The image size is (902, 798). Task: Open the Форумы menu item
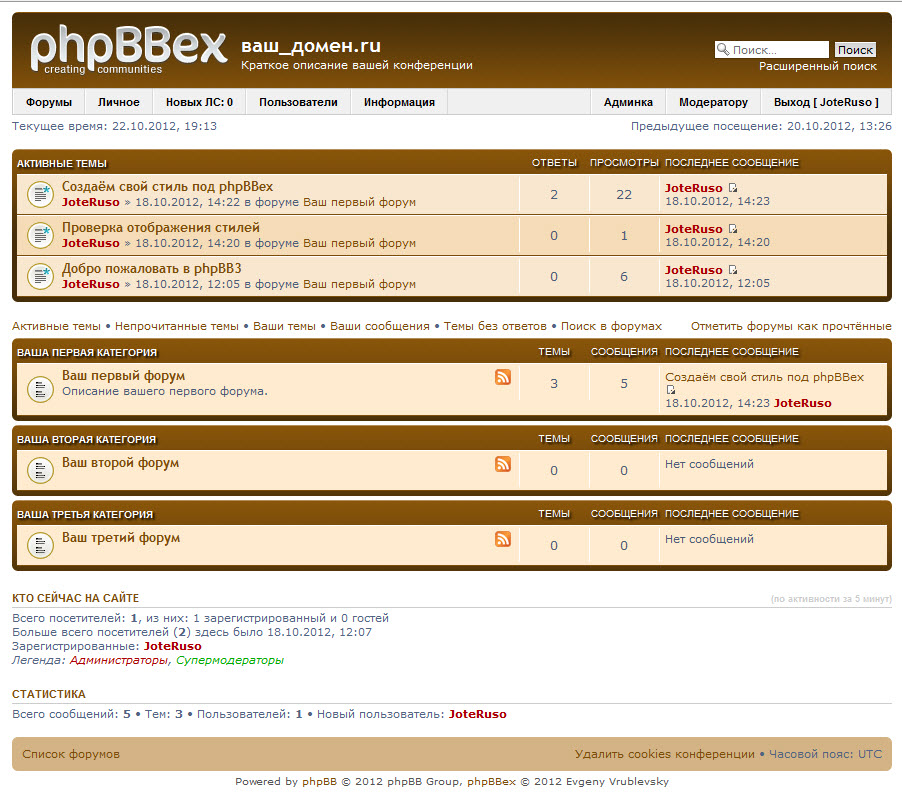tap(49, 102)
